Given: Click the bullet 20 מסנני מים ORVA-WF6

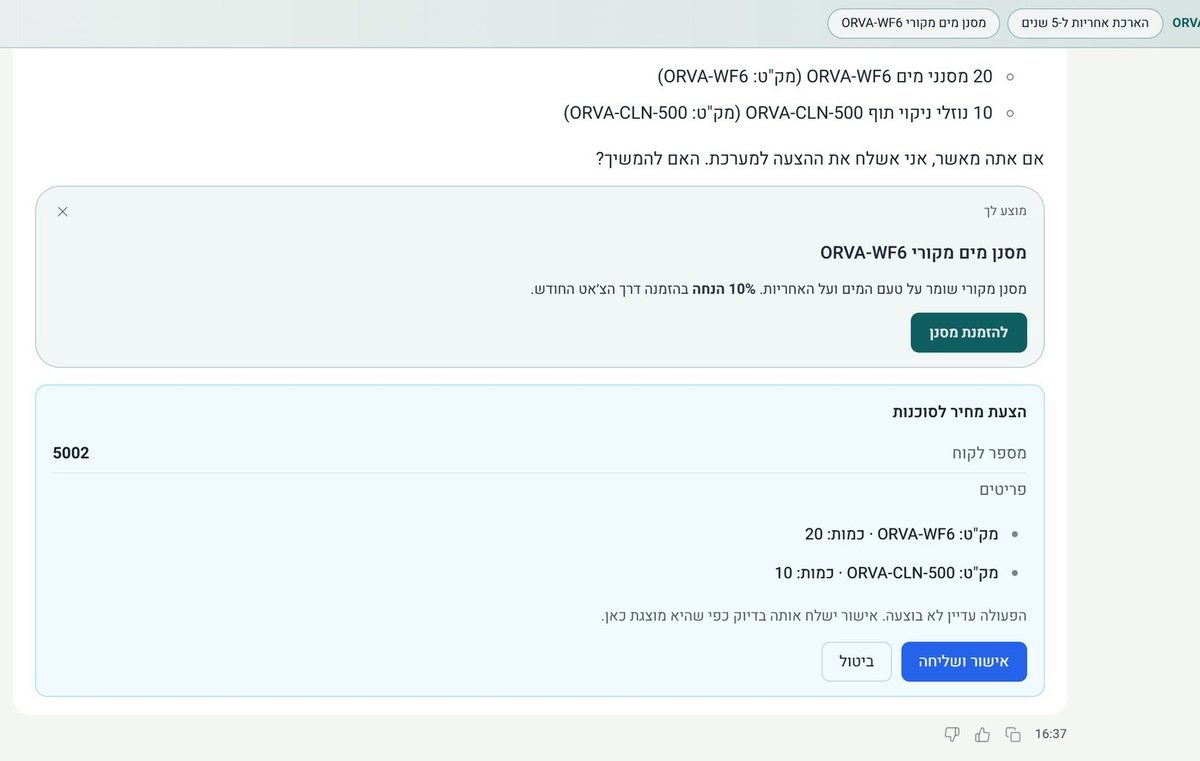Looking at the screenshot, I should [x=825, y=76].
